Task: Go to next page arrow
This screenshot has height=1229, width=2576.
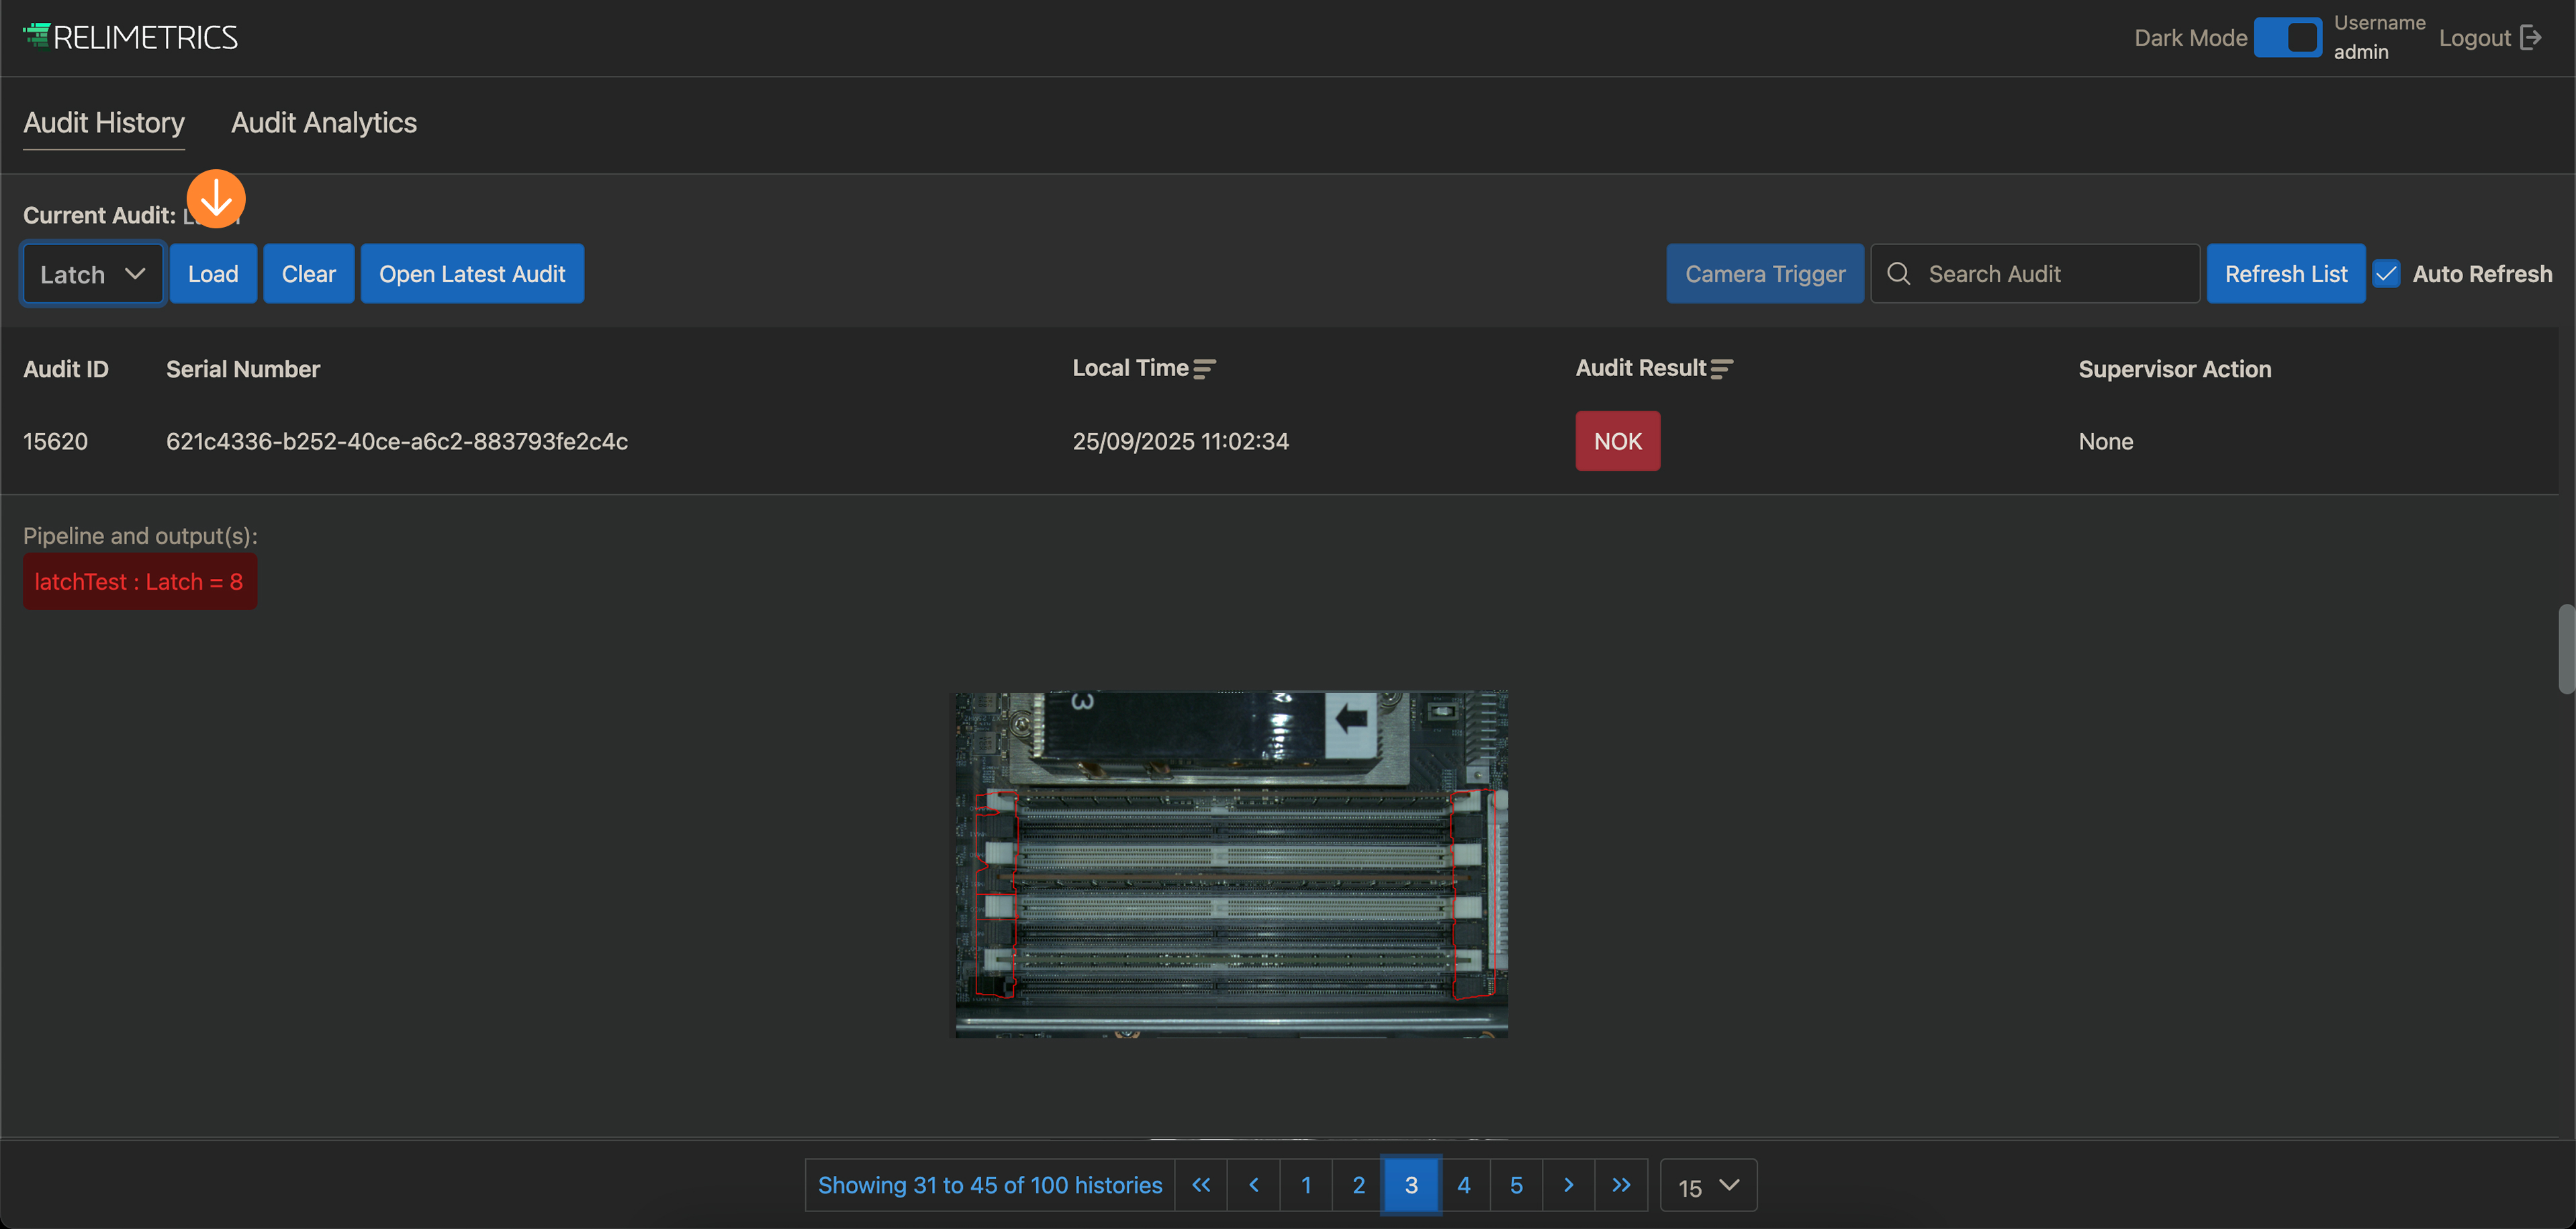Action: coord(1568,1185)
